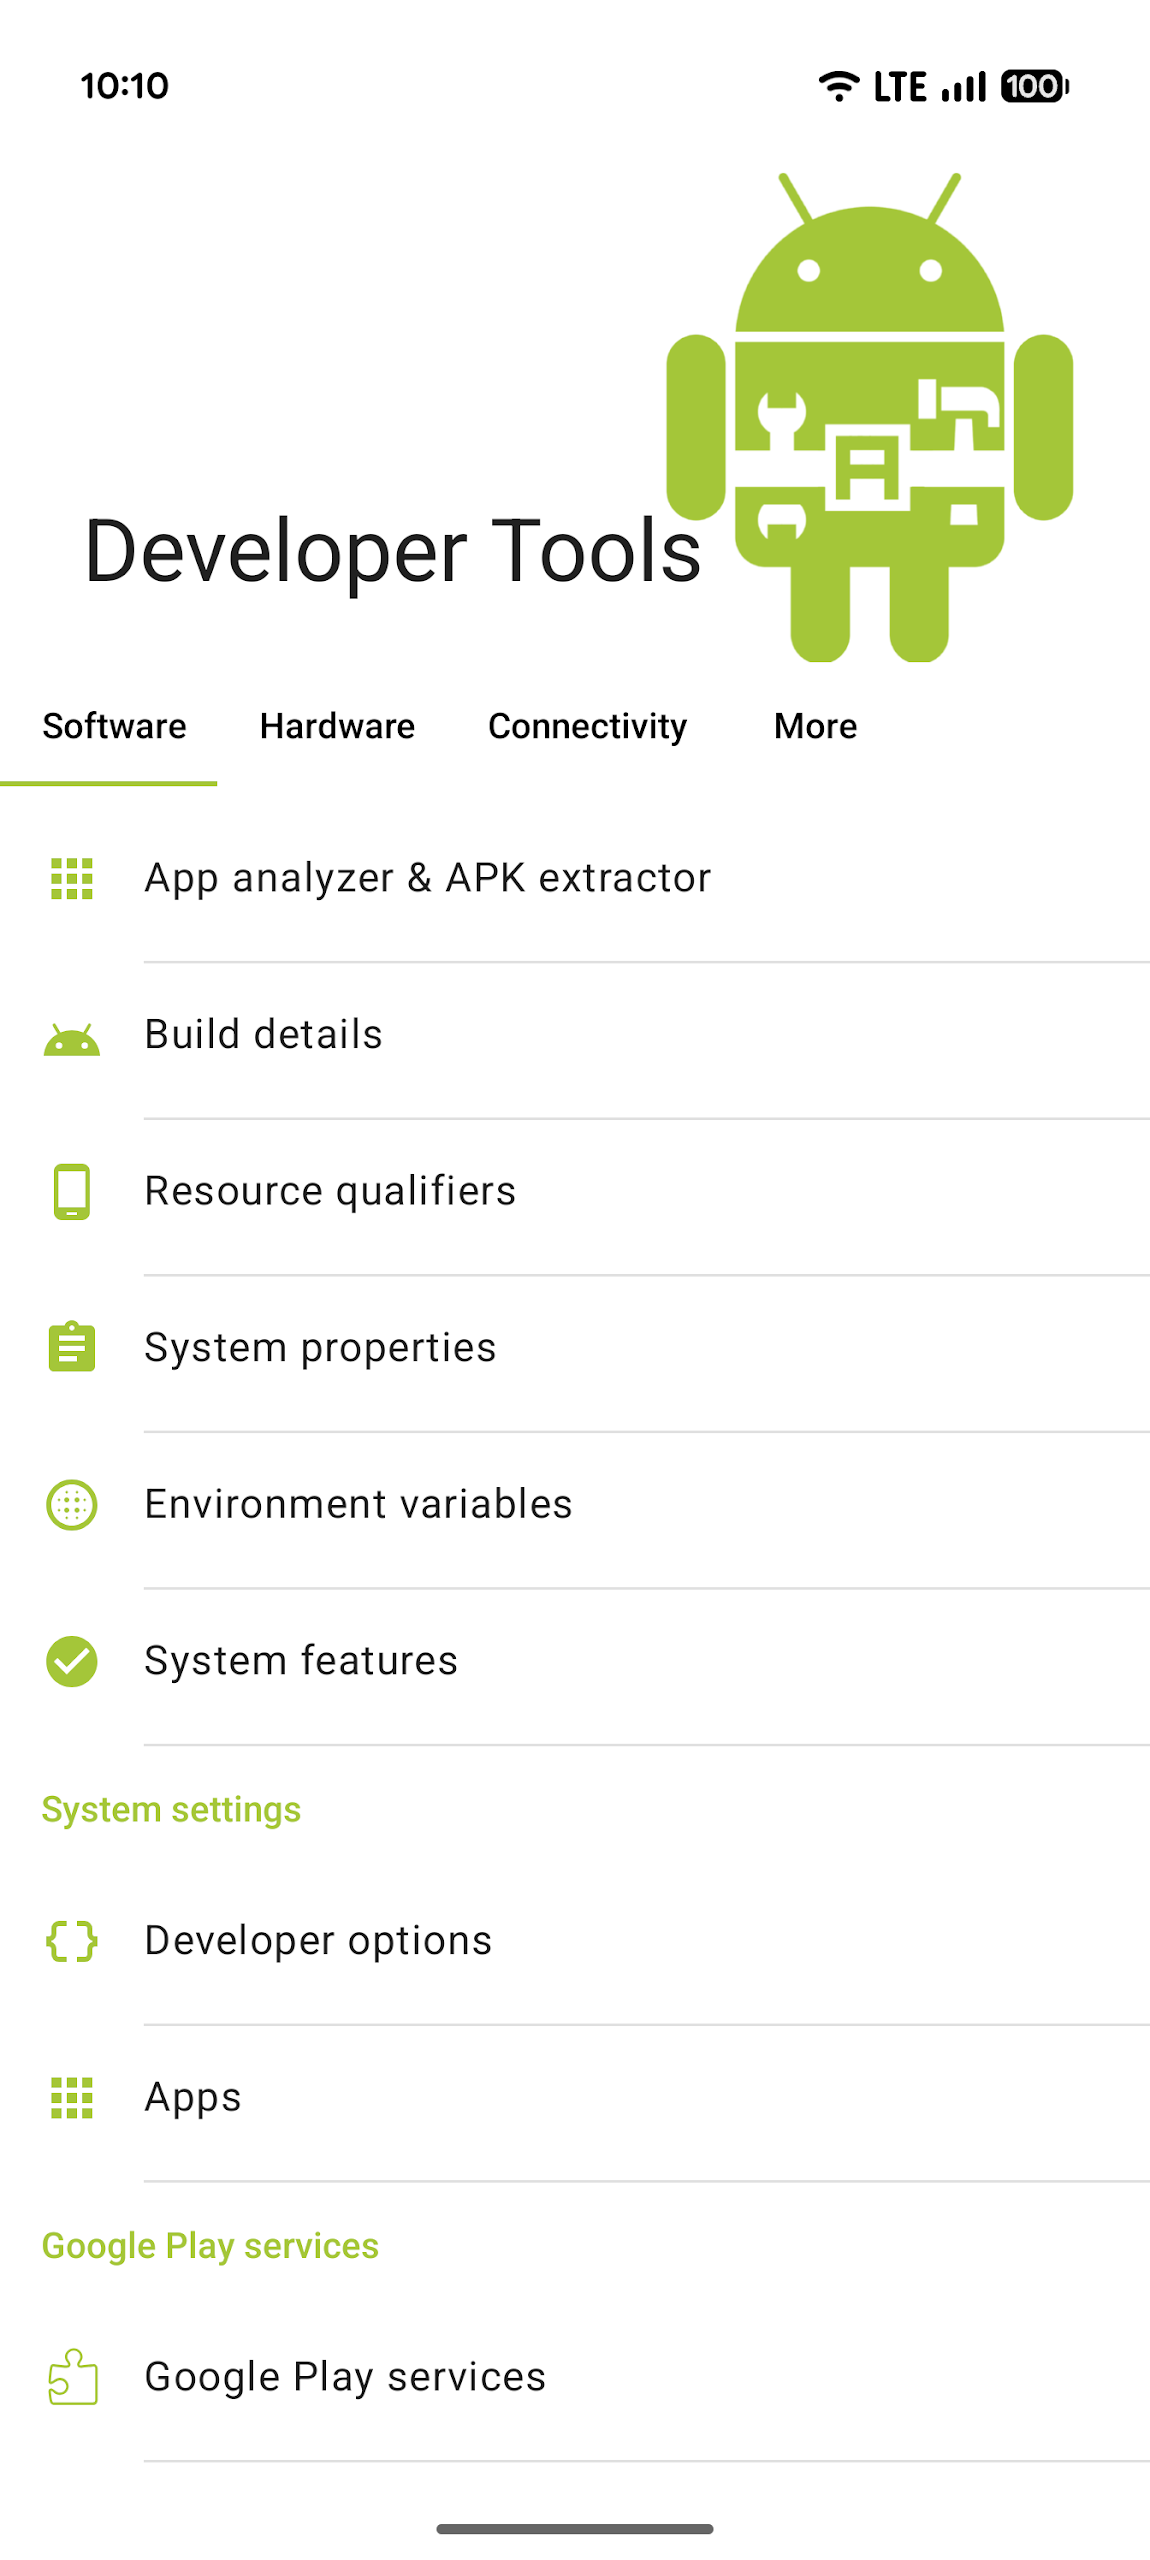Tap the clipboard System properties icon

pyautogui.click(x=71, y=1347)
